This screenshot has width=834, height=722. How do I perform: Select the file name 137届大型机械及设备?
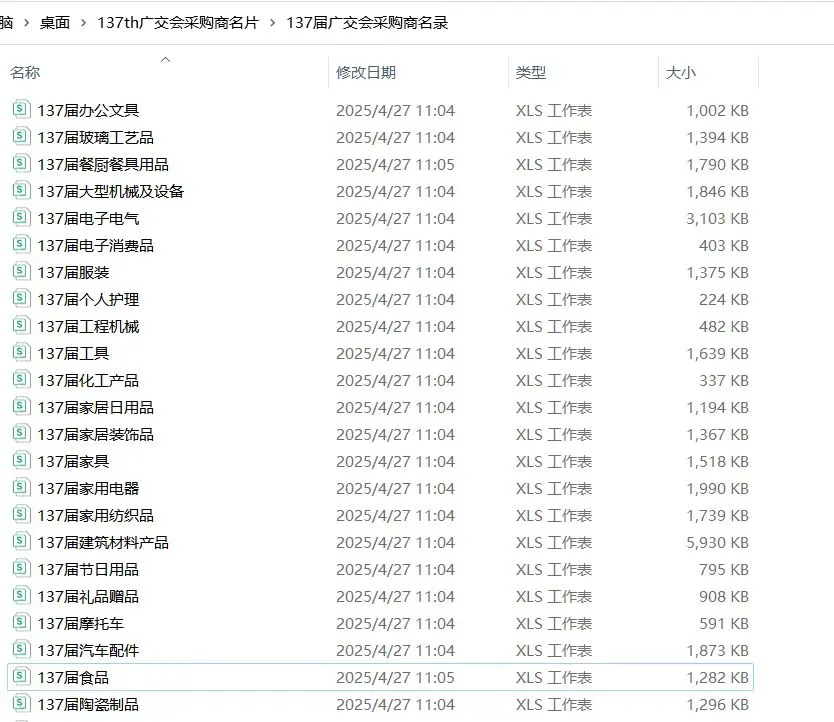point(111,192)
